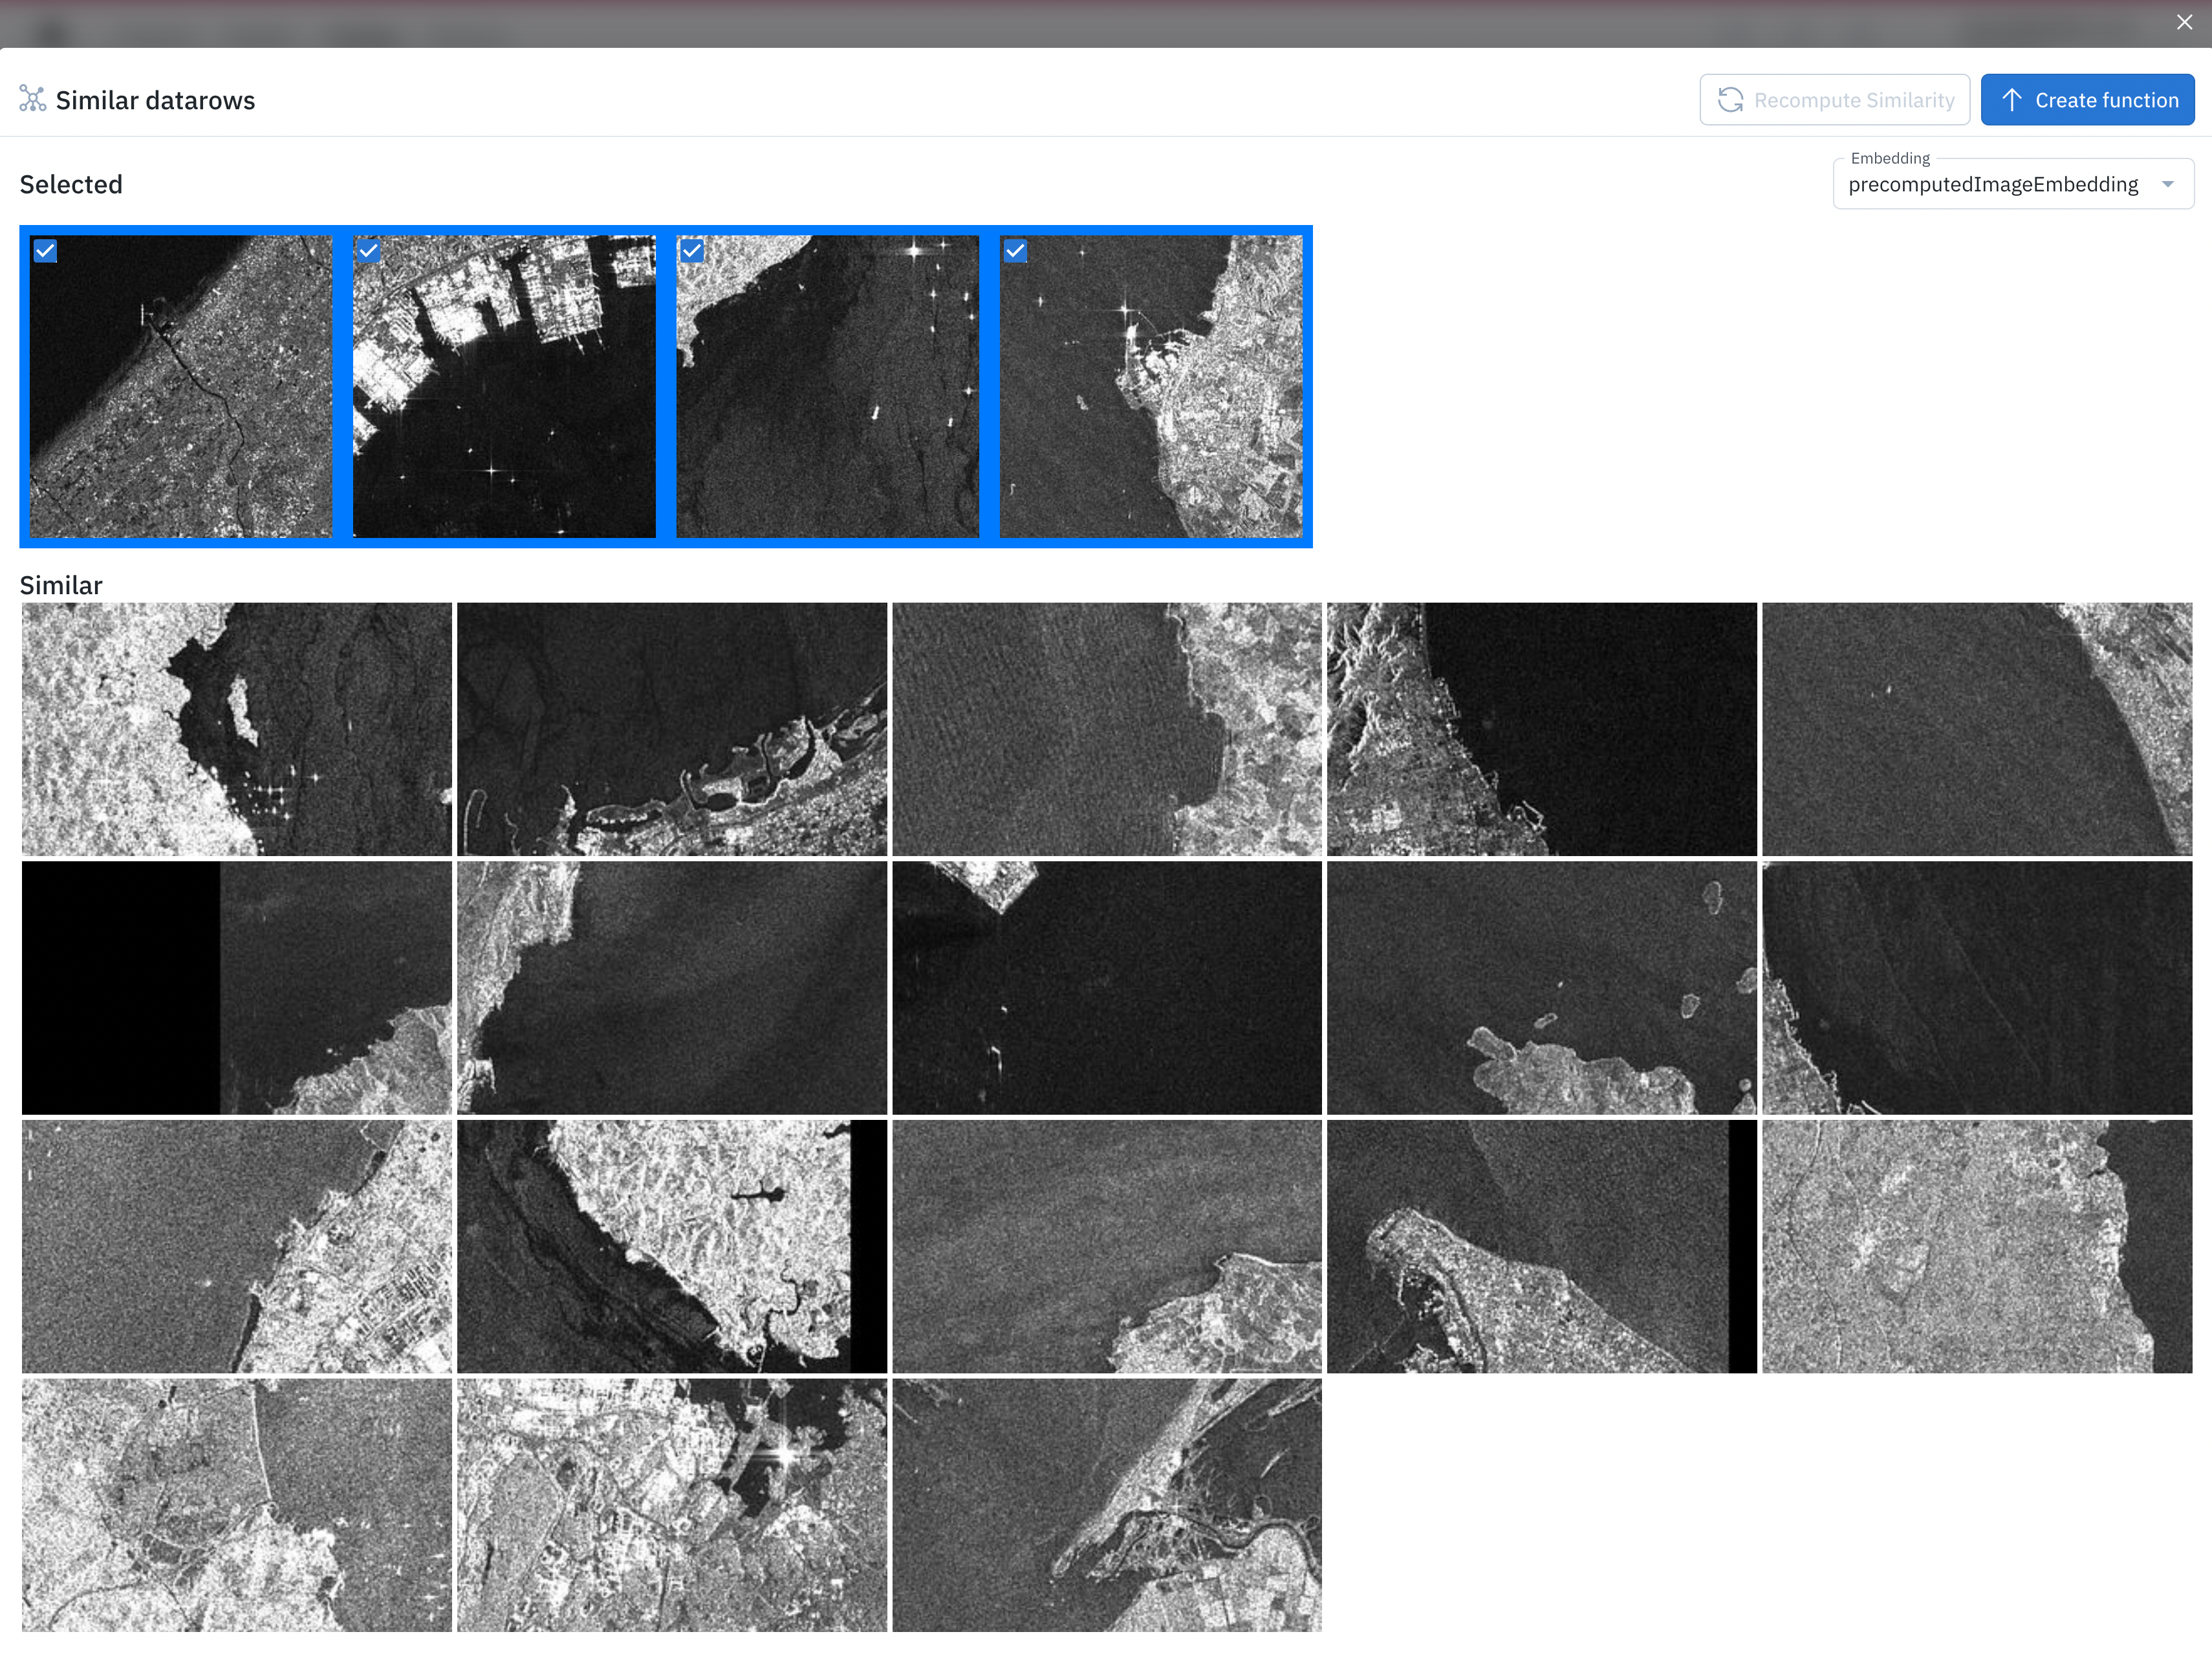The height and width of the screenshot is (1654, 2212).
Task: Expand the Embedding dropdown arrow
Action: coord(2167,184)
